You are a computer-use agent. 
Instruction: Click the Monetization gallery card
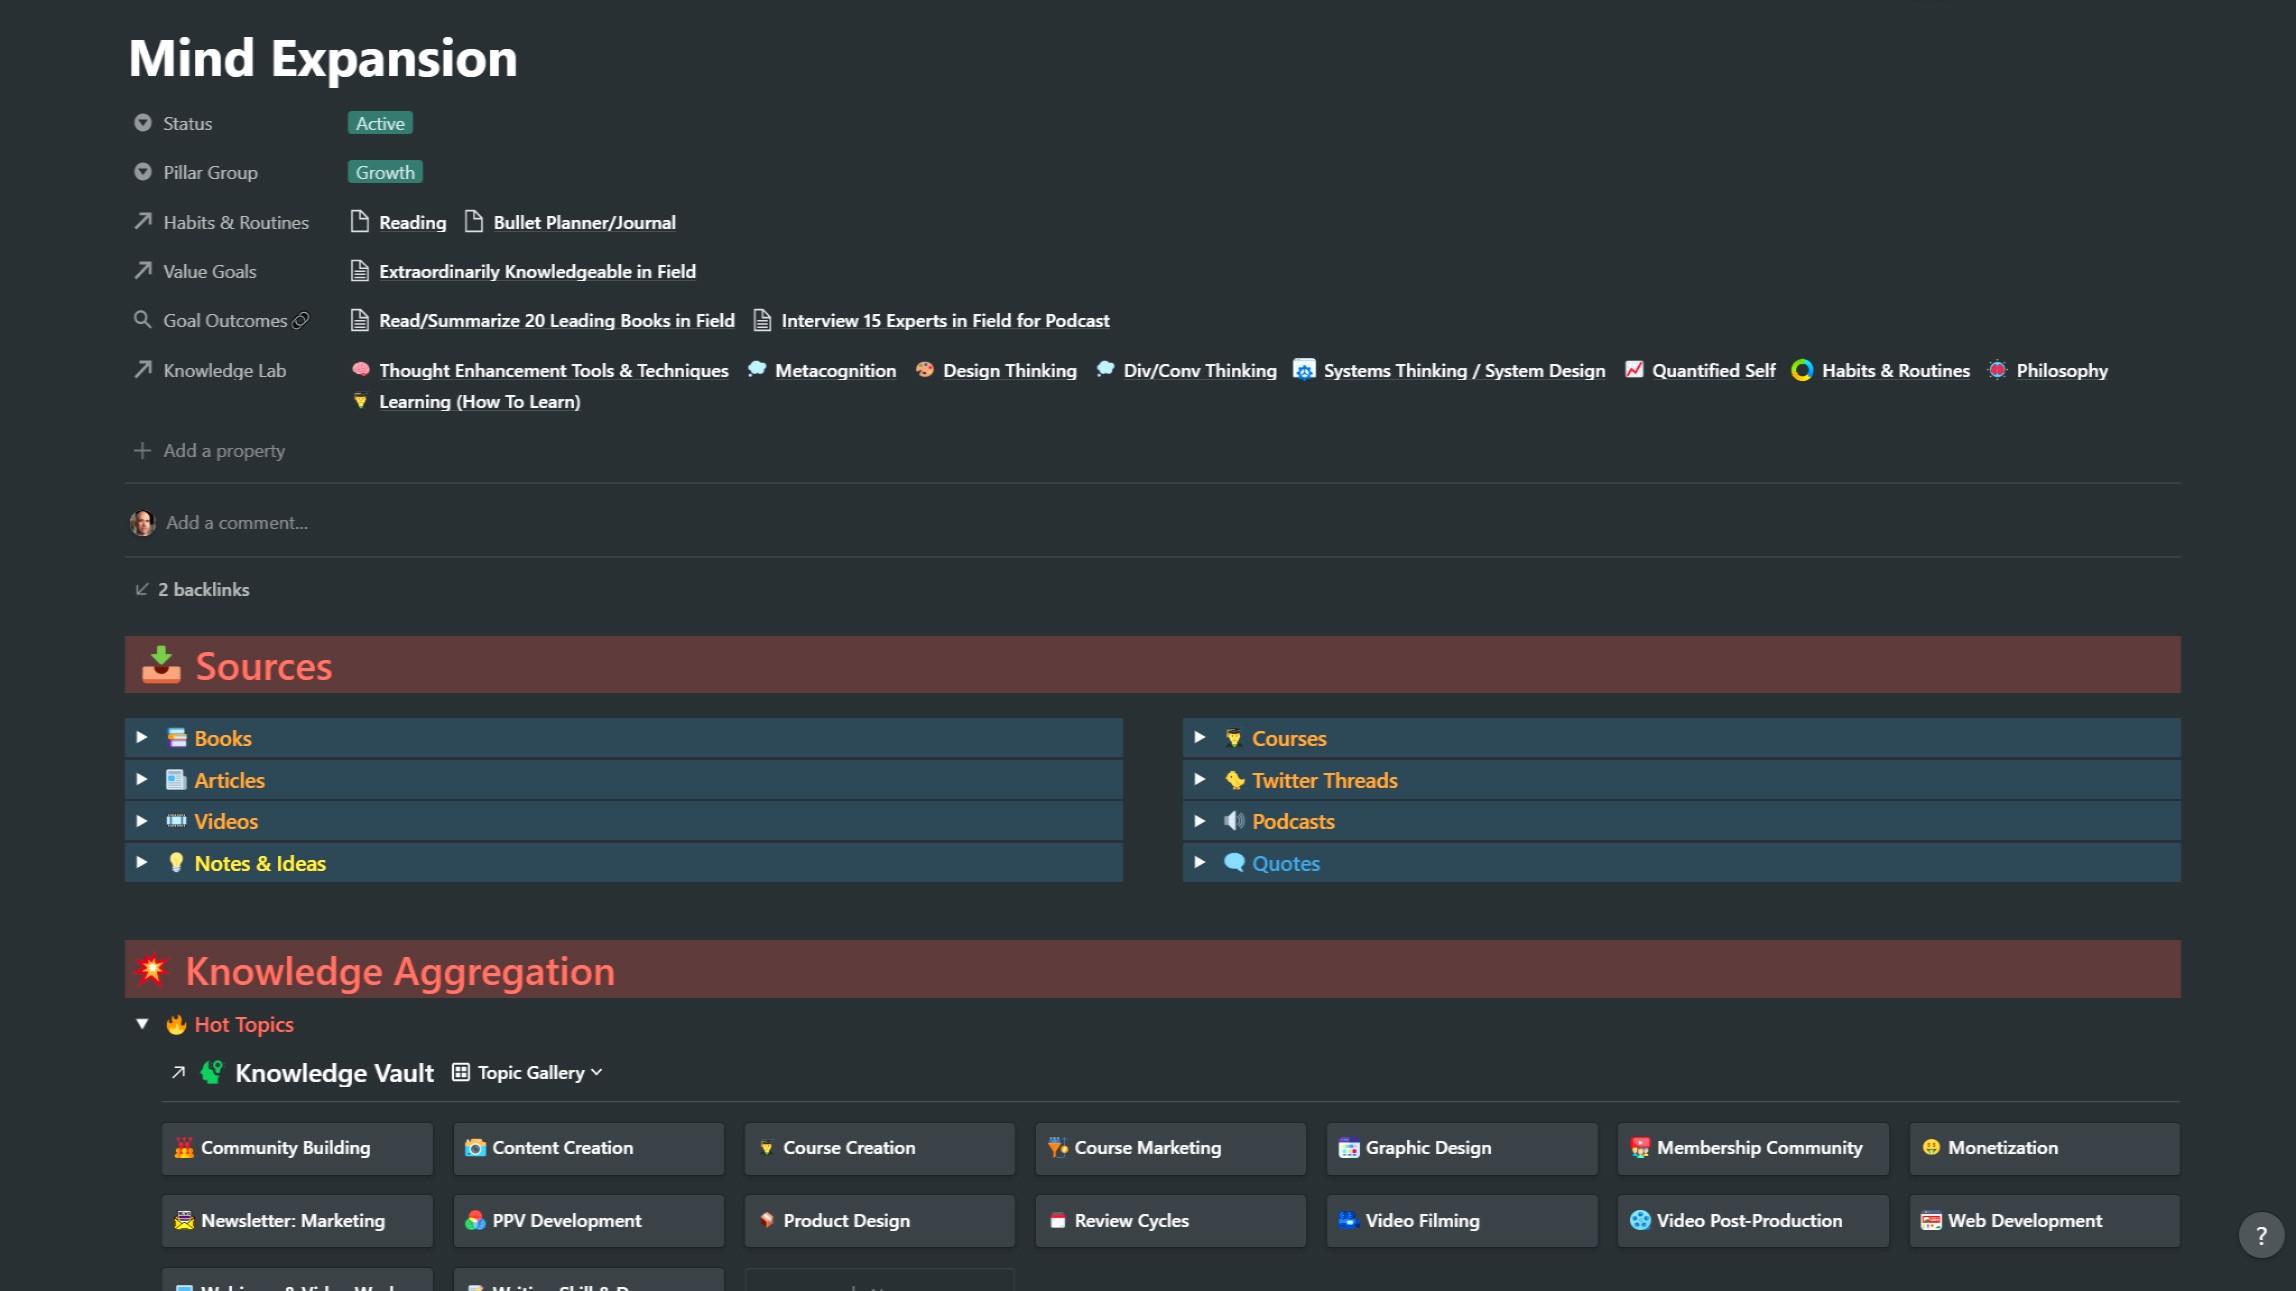point(2043,1148)
